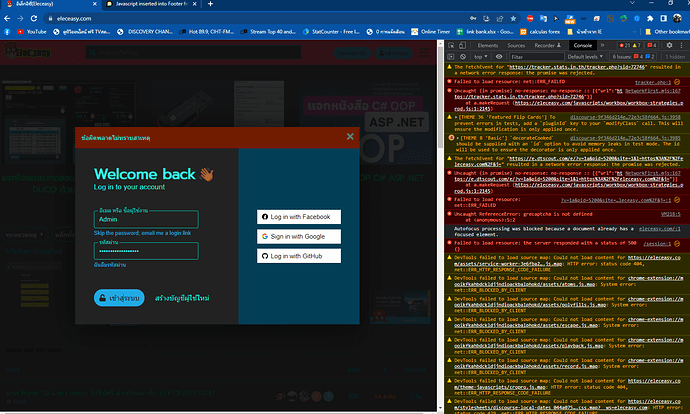Click the bookmark star icon
The image size is (690, 414).
[x=513, y=18]
